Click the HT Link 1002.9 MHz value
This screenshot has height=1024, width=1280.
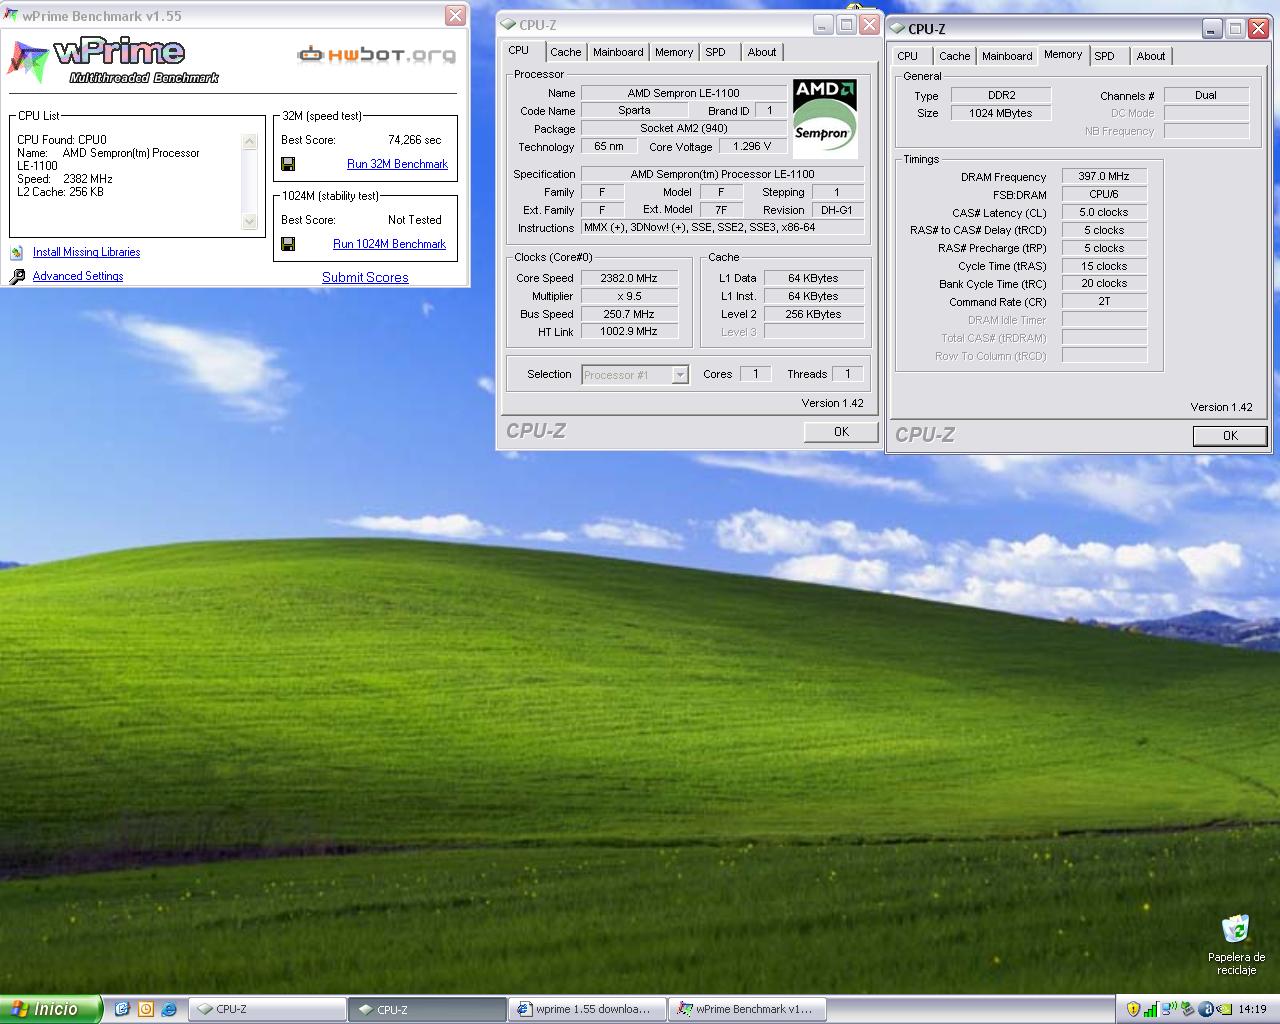629,331
